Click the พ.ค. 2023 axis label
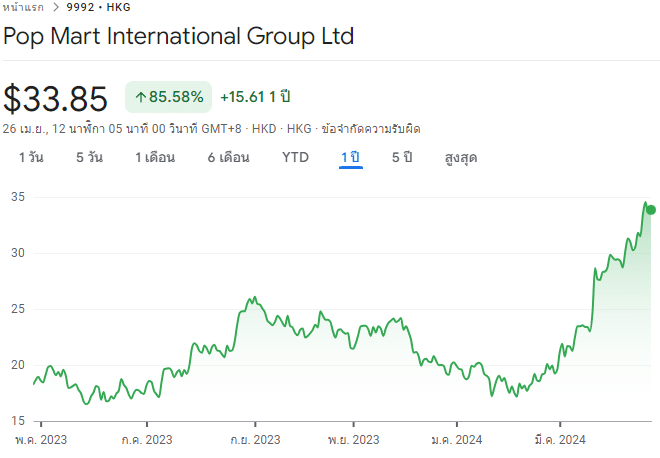 [41, 440]
